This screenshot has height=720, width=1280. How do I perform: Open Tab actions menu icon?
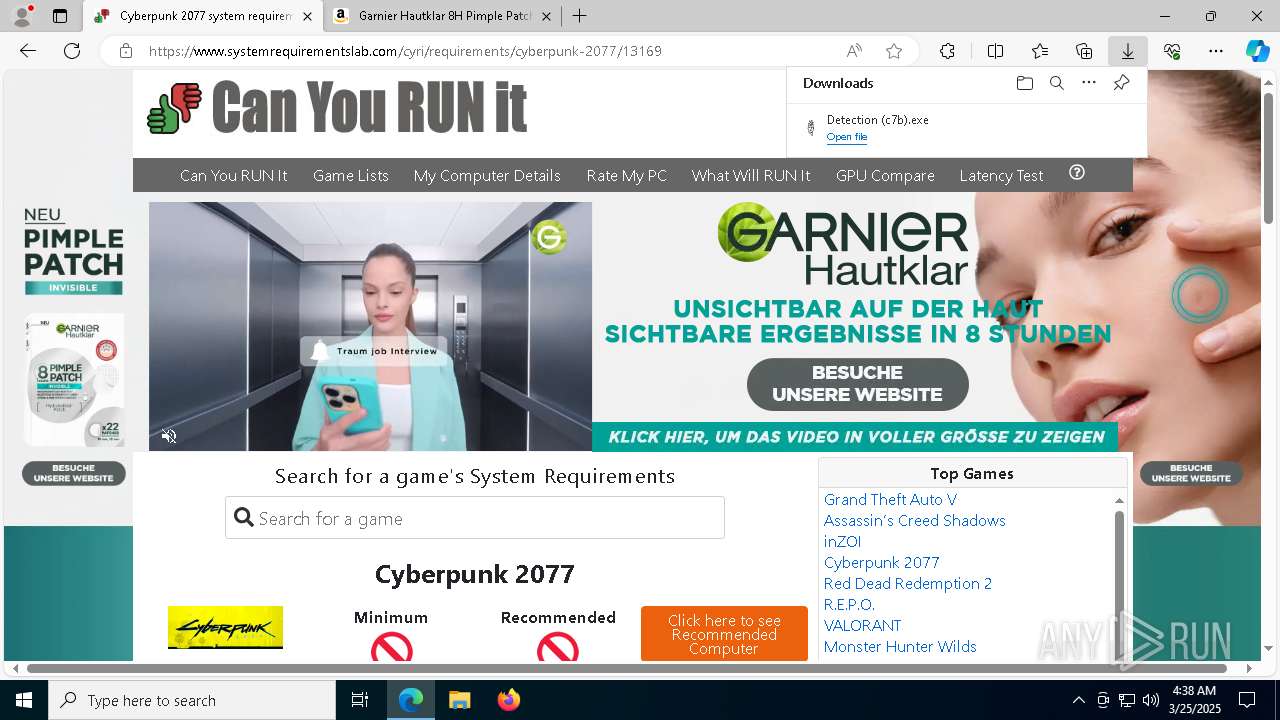60,16
